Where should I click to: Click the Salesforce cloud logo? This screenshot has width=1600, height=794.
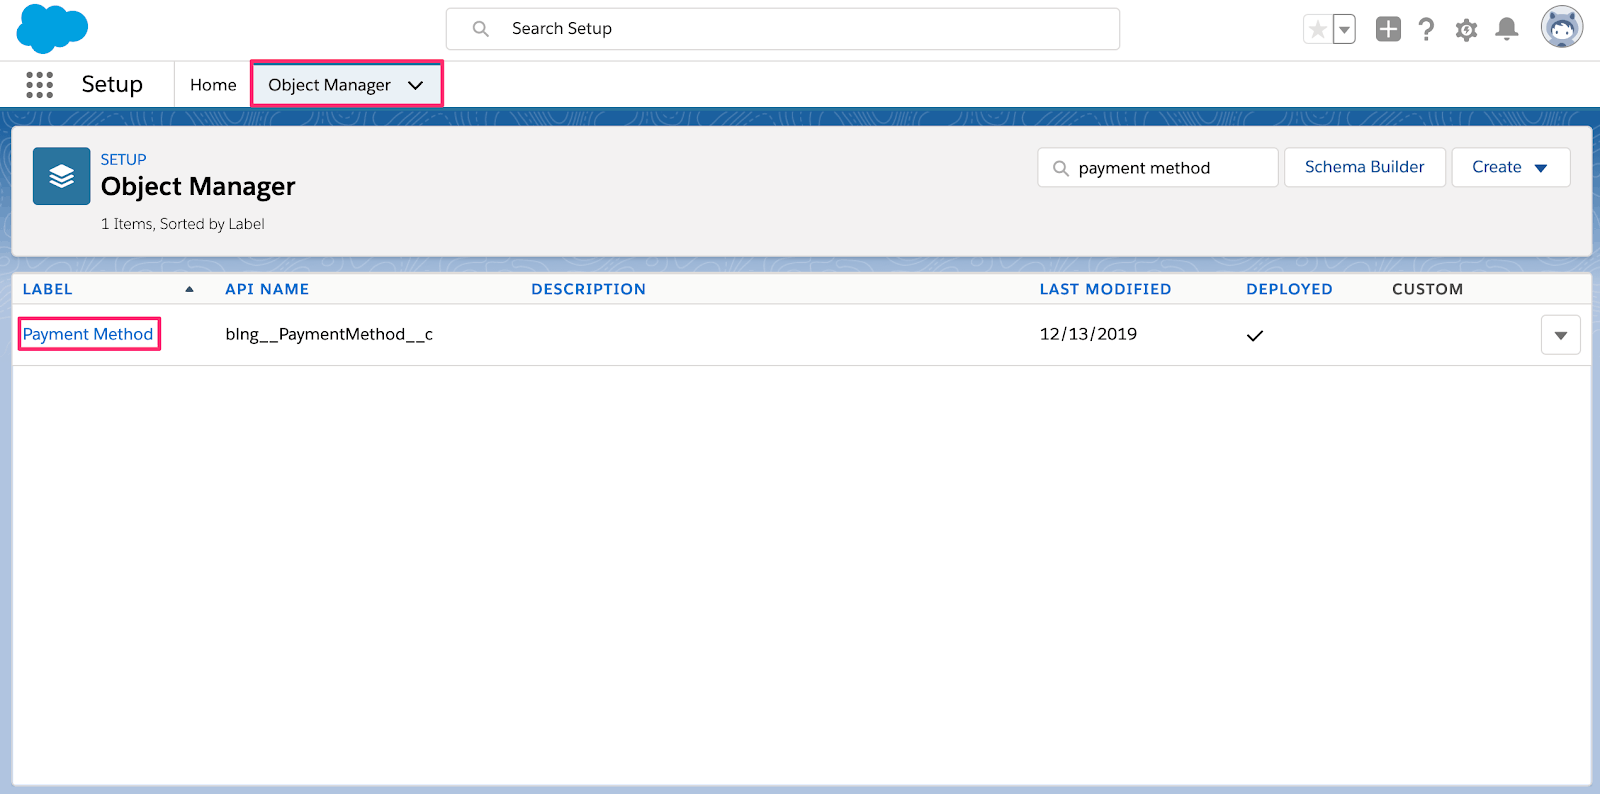52,28
